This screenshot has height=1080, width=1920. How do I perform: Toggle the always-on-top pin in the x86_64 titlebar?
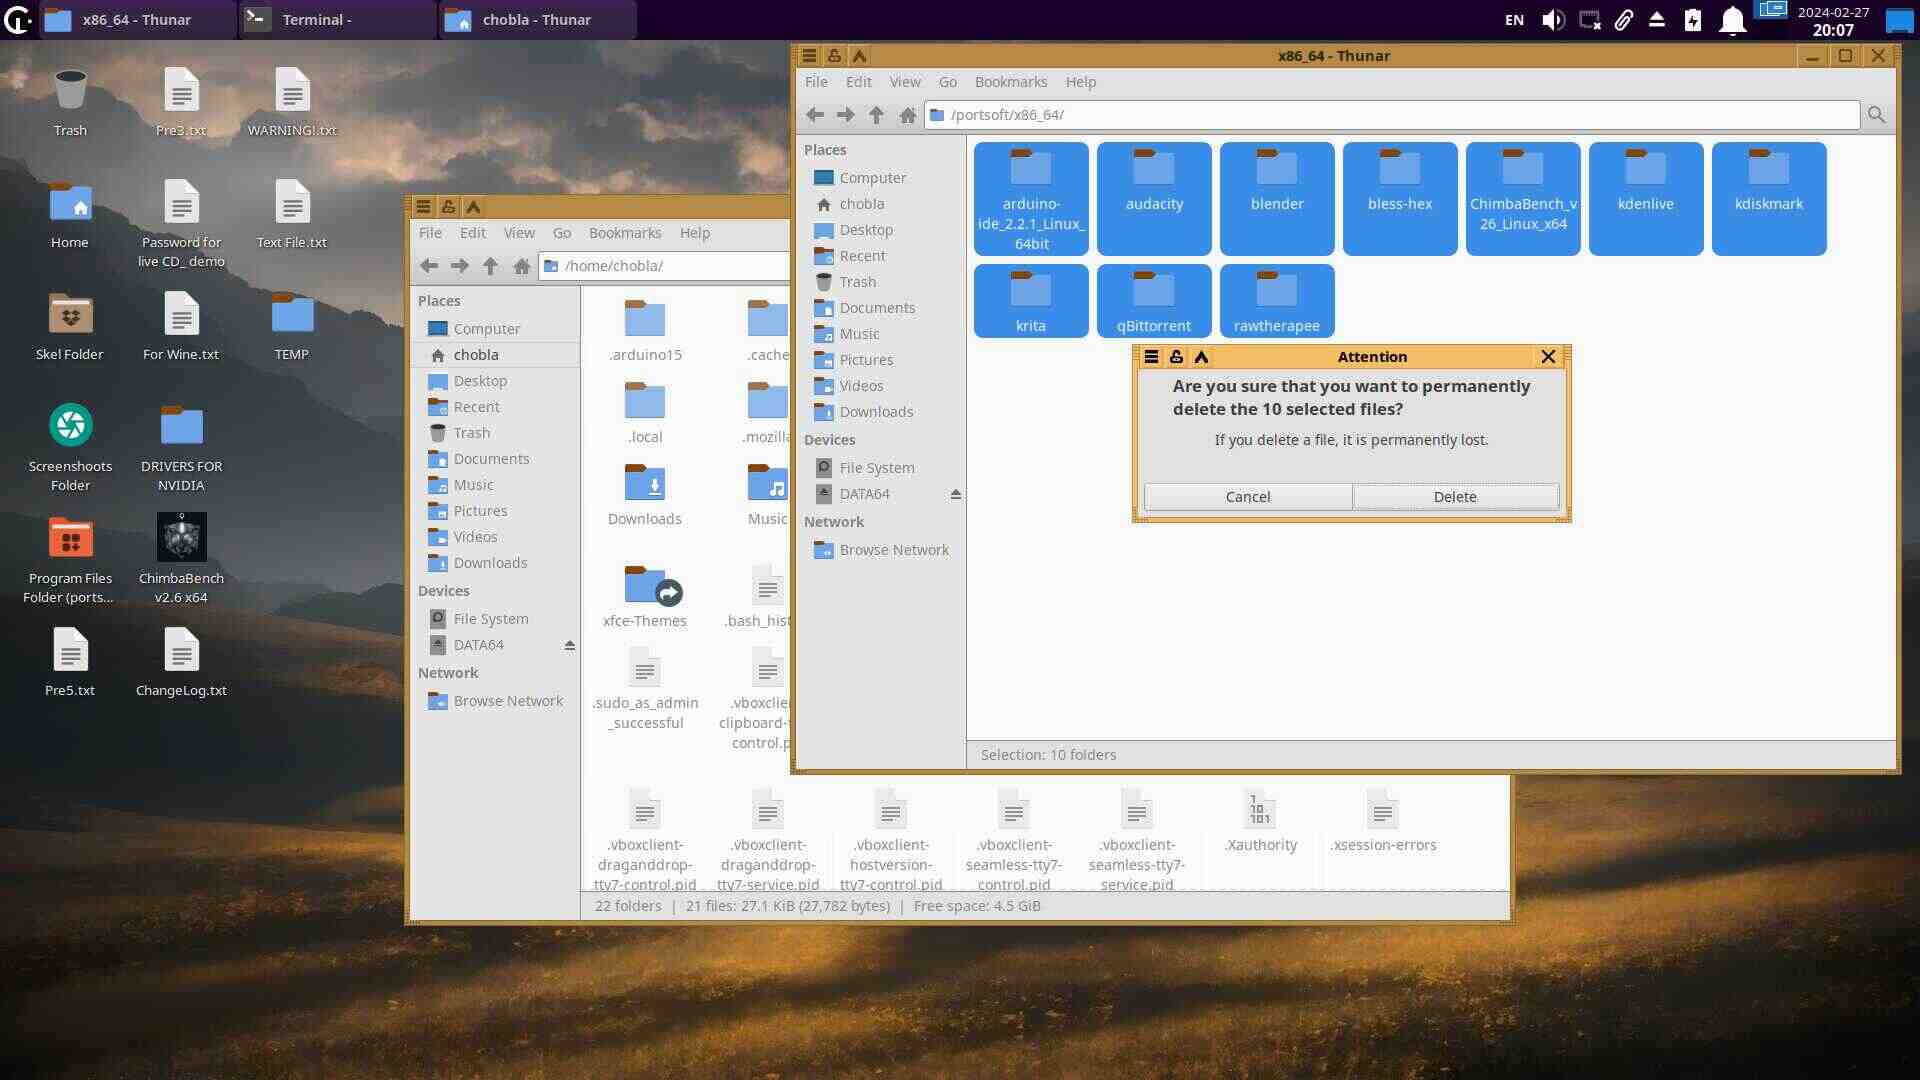tap(834, 56)
